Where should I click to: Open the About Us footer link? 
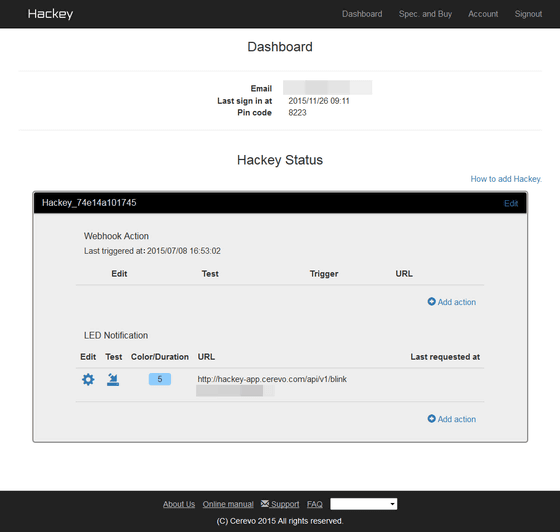(179, 504)
